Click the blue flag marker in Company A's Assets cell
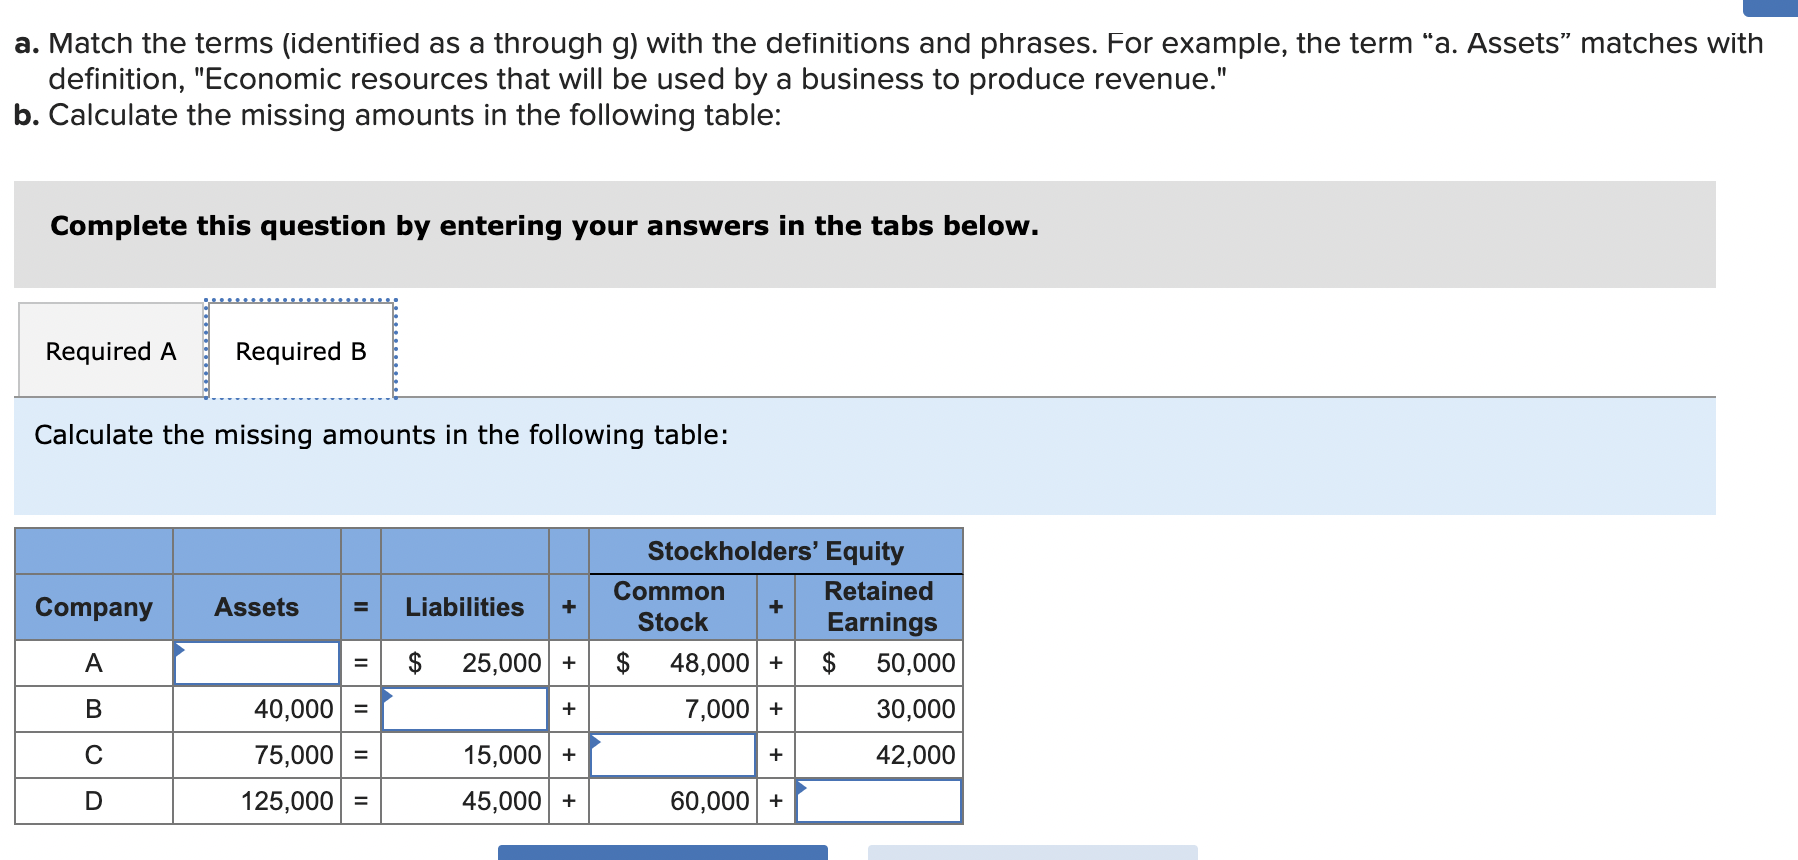 (x=181, y=648)
